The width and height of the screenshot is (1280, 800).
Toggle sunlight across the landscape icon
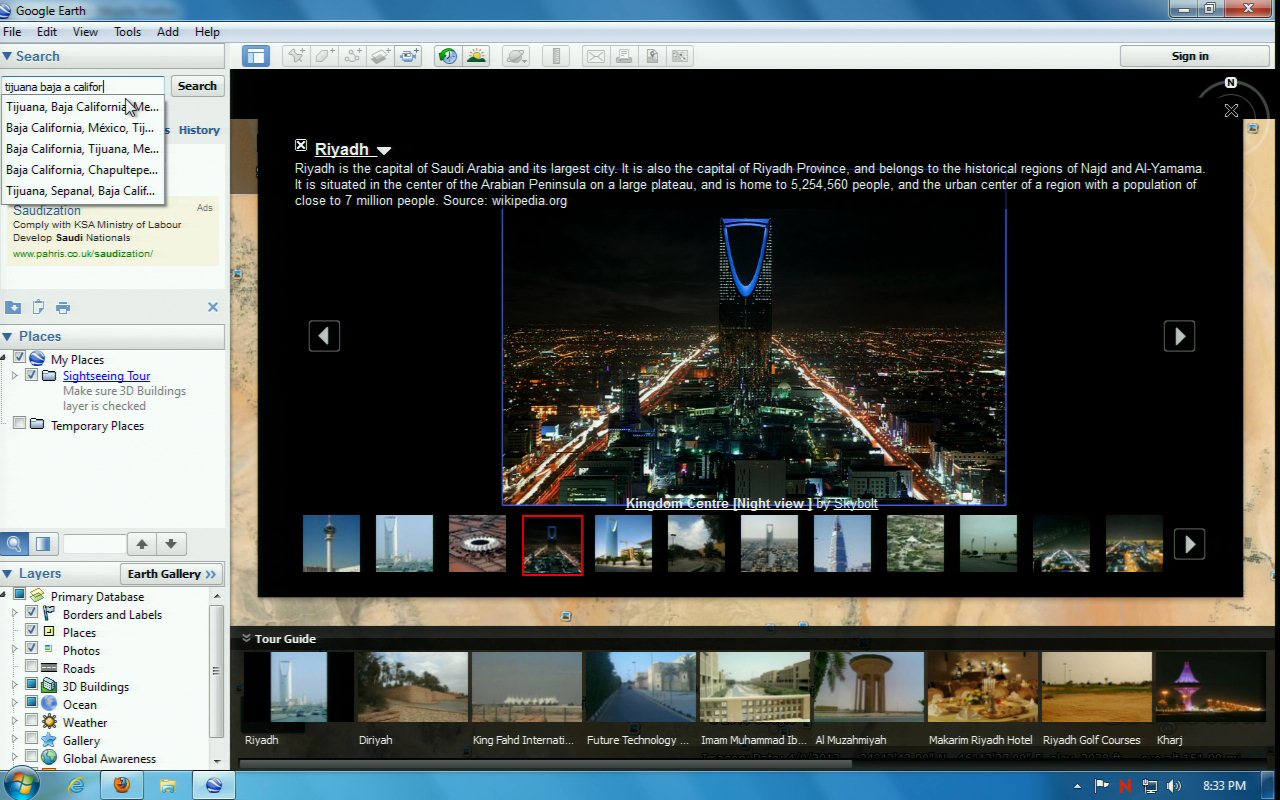click(476, 56)
